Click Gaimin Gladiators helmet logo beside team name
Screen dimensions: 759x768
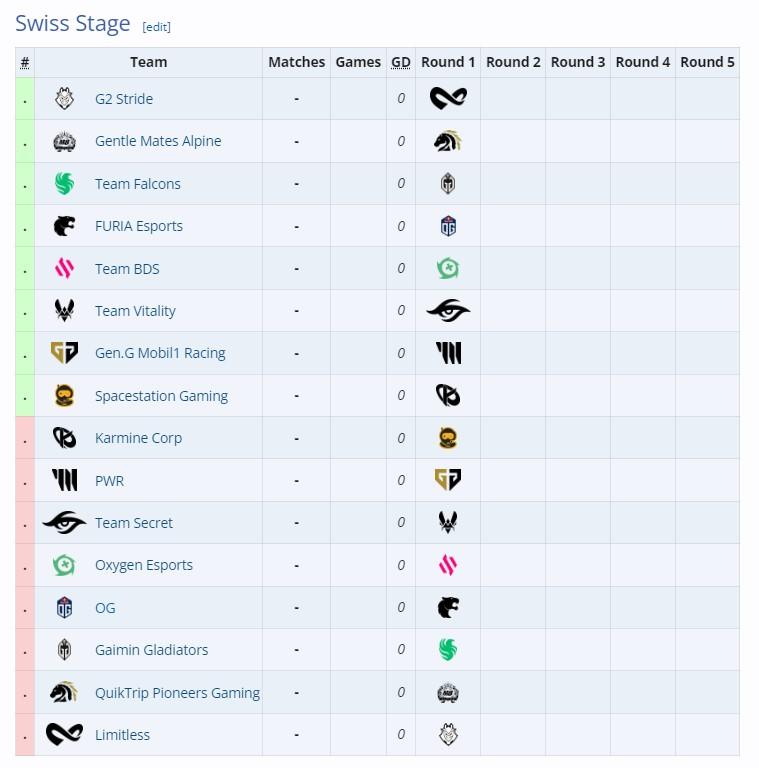pos(64,650)
